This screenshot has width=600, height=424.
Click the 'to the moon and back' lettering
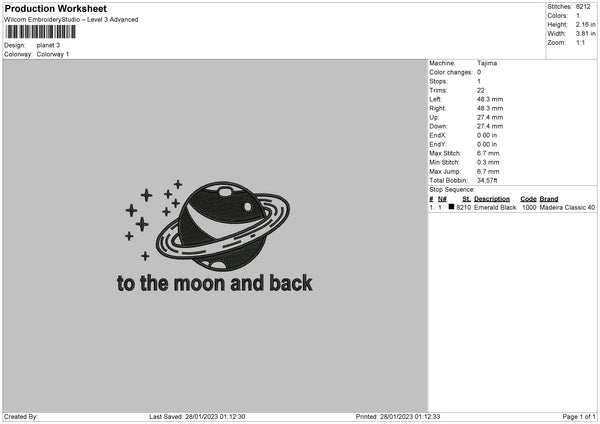[215, 284]
